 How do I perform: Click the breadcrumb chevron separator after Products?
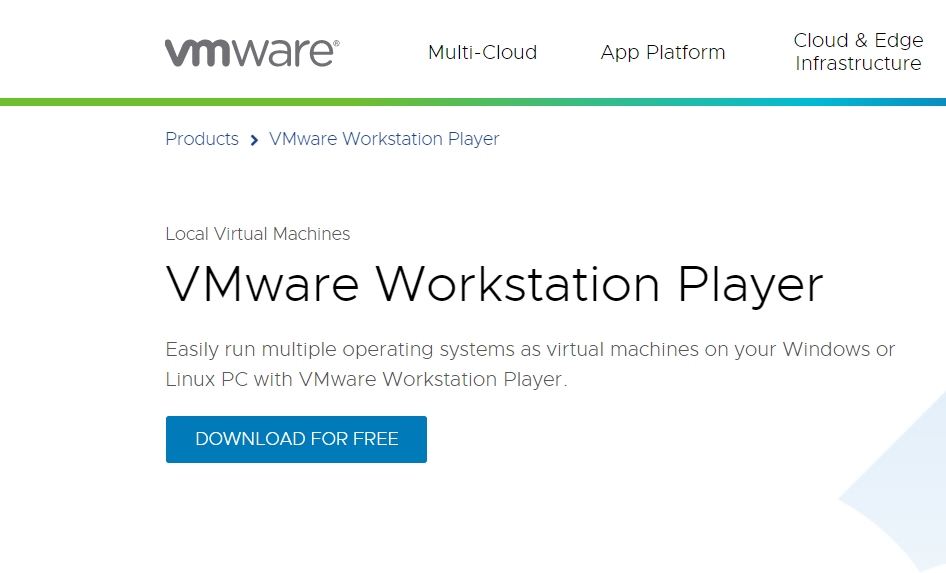254,141
